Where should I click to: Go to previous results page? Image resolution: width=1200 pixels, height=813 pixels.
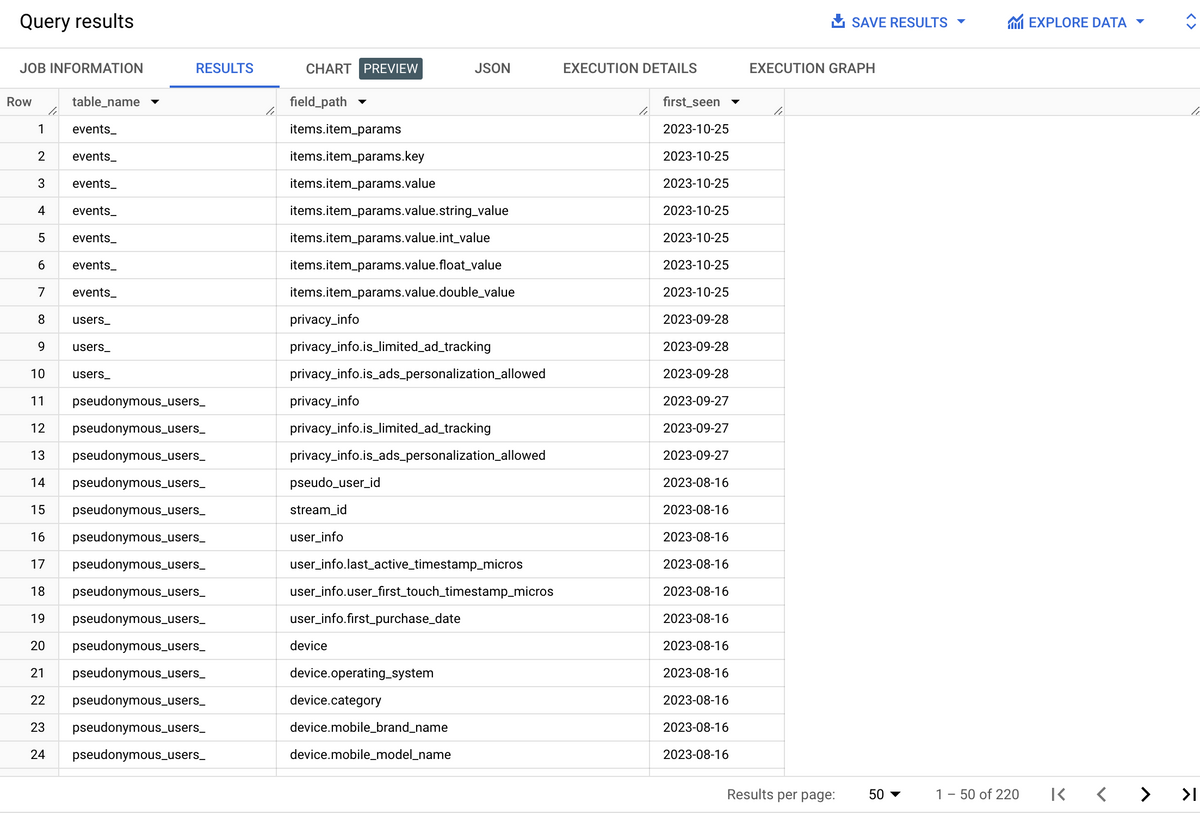1101,794
